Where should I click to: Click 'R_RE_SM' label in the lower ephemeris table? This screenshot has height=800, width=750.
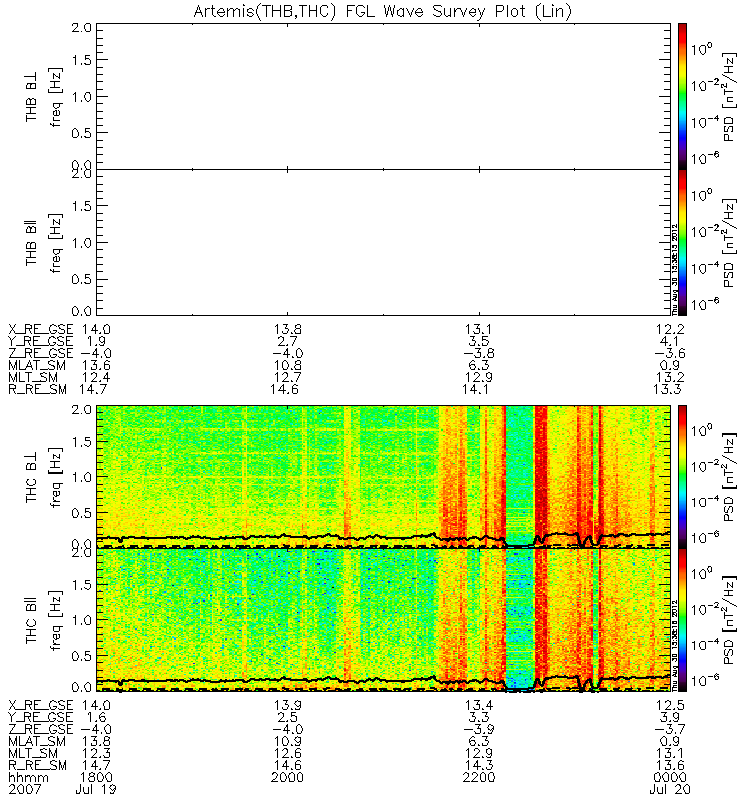[37, 765]
